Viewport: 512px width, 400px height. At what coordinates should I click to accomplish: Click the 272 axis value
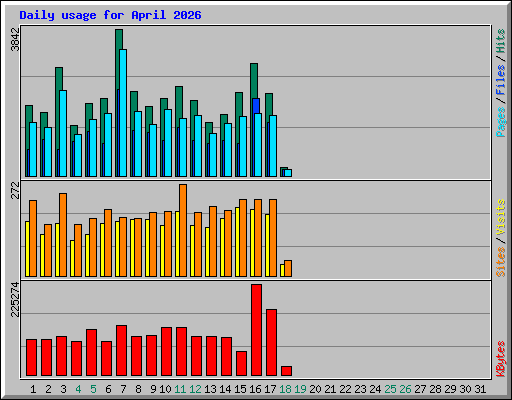15,190
